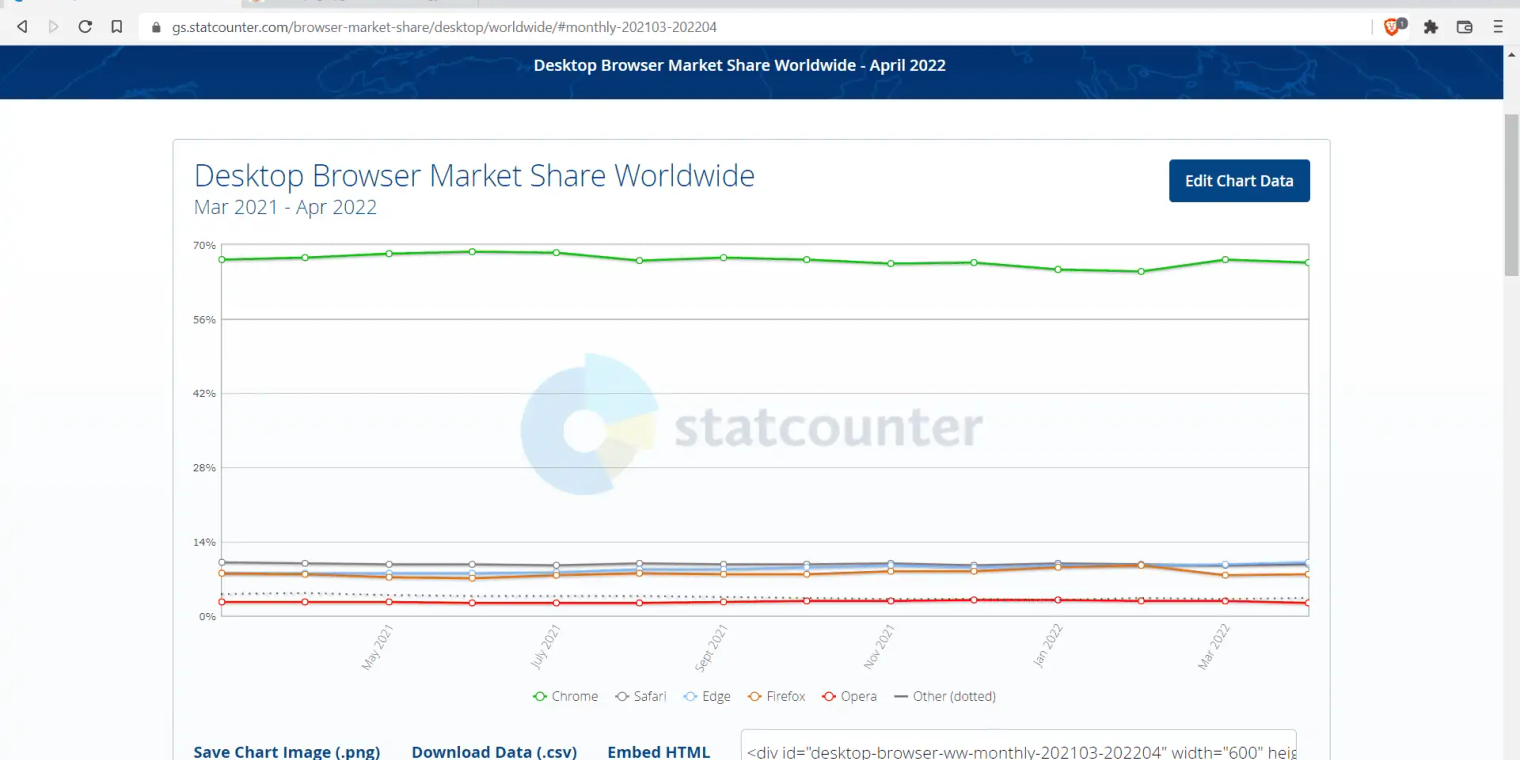Viewport: 1520px width, 760px height.
Task: Open the browser main menu hamburger icon
Action: pos(1498,27)
